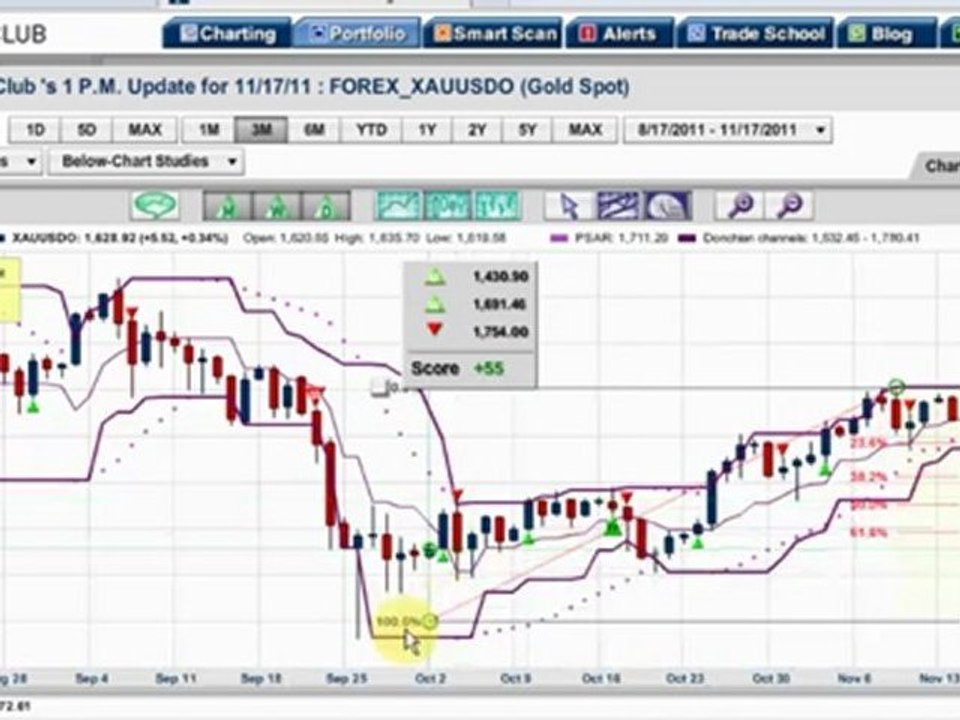960x720 pixels.
Task: Click the green circle Fibonacci handle at chart top
Action: coord(896,387)
